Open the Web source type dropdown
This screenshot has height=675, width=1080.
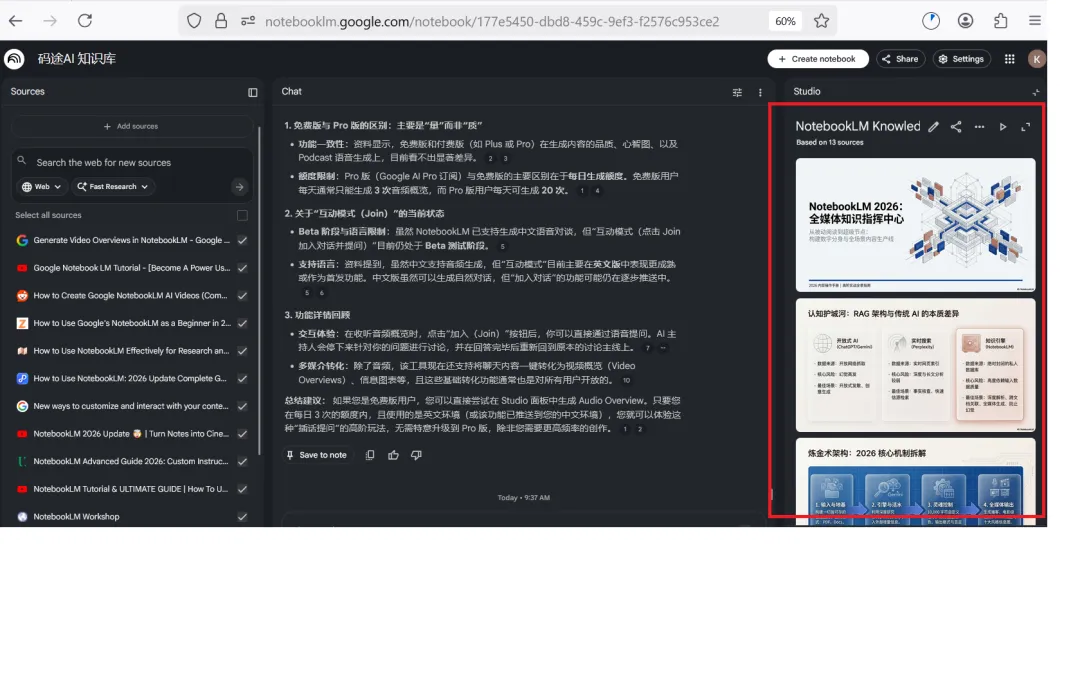point(41,187)
